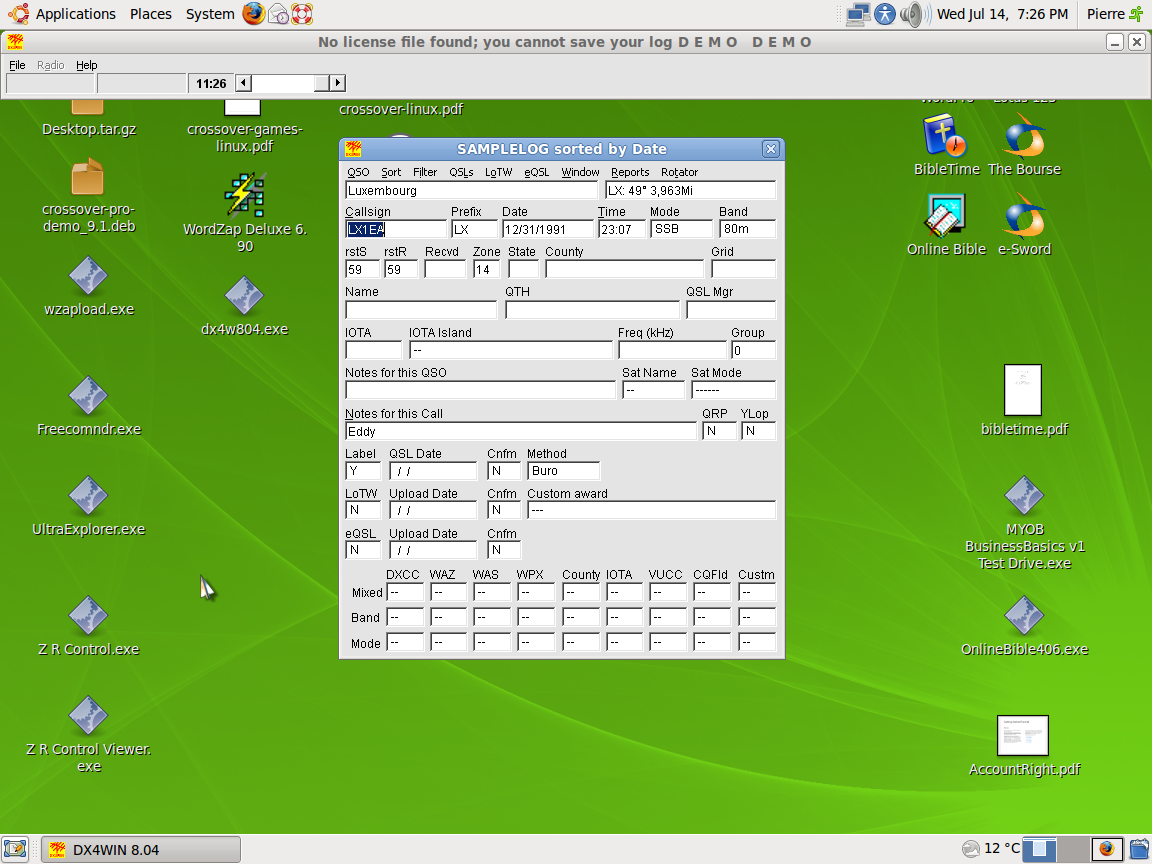Click the Online Bible desktop icon

pos(945,218)
